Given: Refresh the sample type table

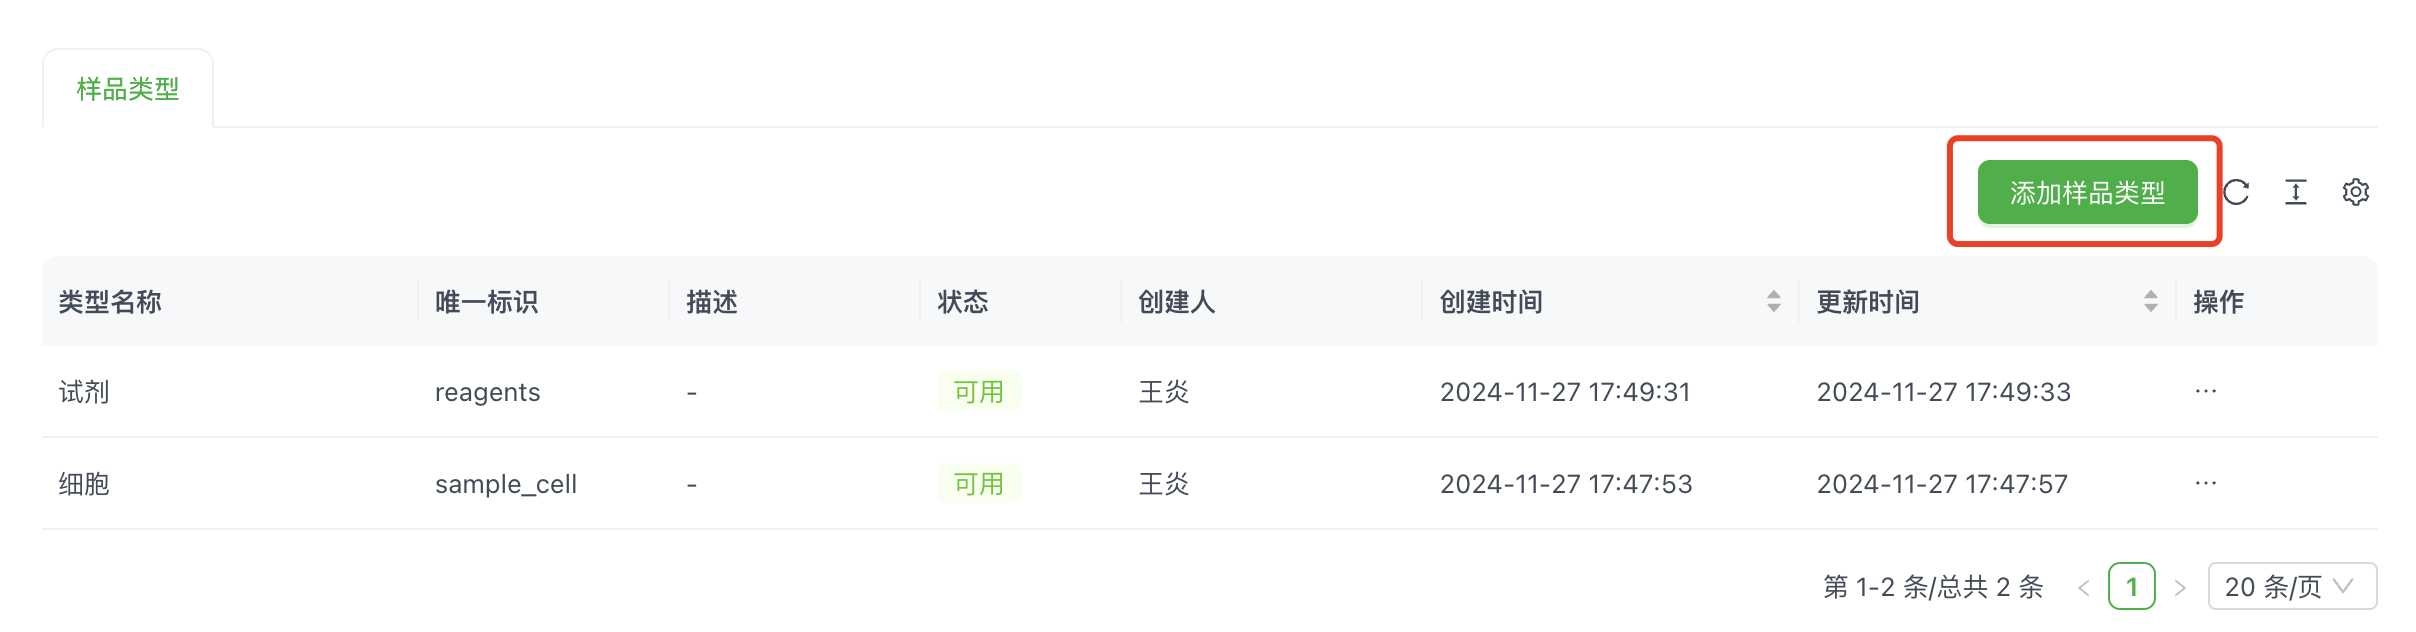Looking at the screenshot, I should coord(2237,192).
